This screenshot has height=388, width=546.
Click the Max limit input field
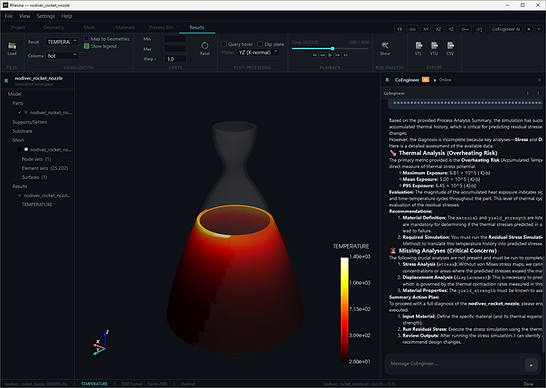pos(175,49)
